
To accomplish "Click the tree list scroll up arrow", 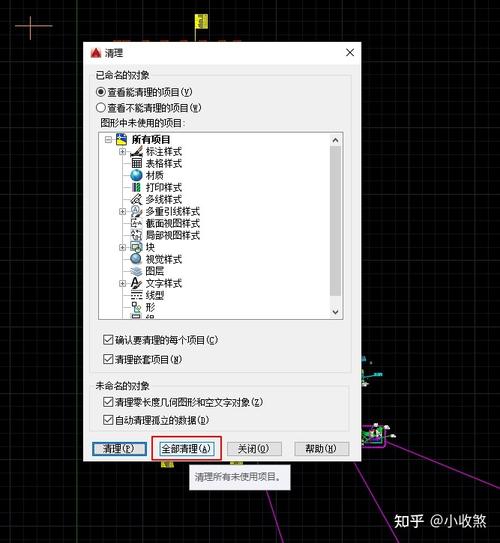I will click(335, 140).
